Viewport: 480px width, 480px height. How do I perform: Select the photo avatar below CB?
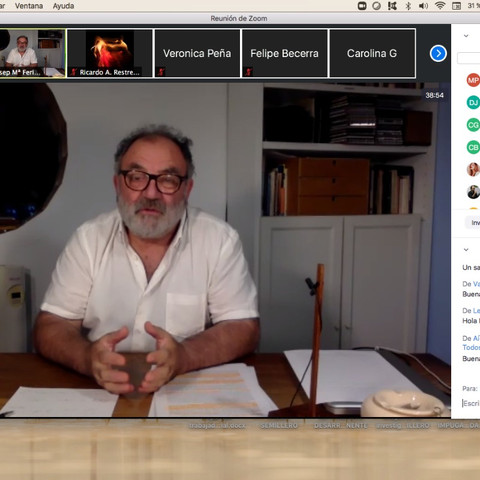(473, 169)
